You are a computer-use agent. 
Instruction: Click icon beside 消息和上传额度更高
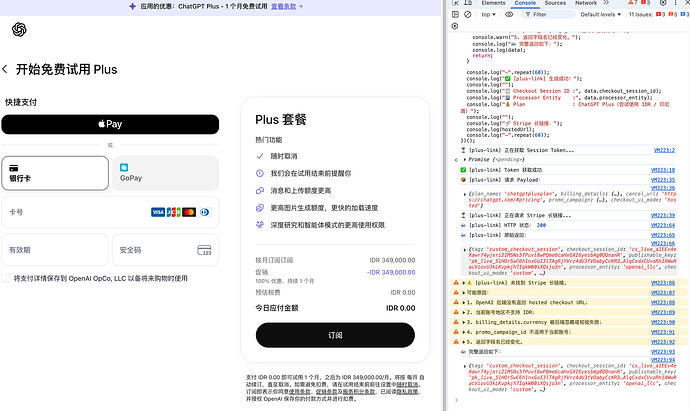(260, 191)
